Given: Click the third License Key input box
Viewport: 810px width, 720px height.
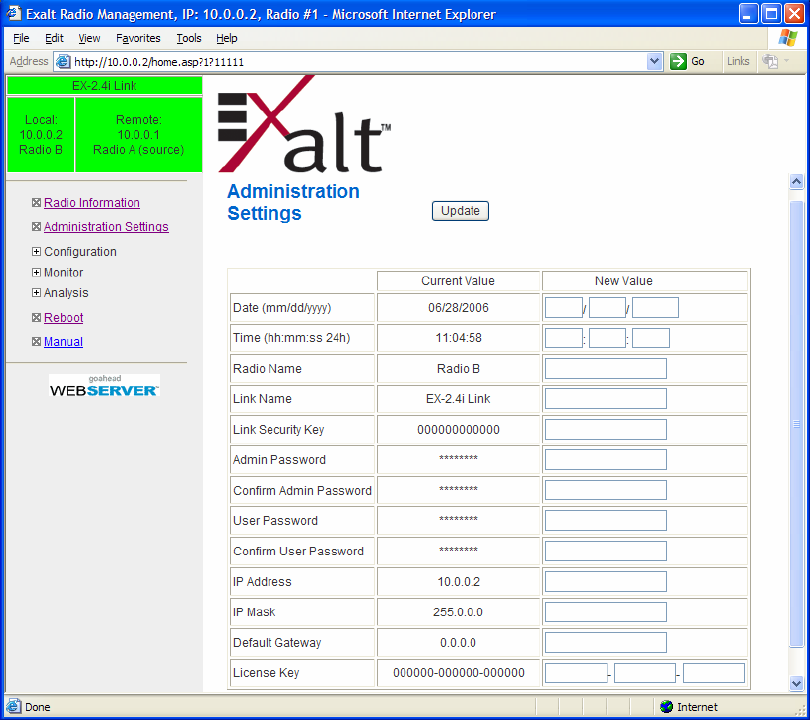Looking at the screenshot, I should pyautogui.click(x=714, y=673).
